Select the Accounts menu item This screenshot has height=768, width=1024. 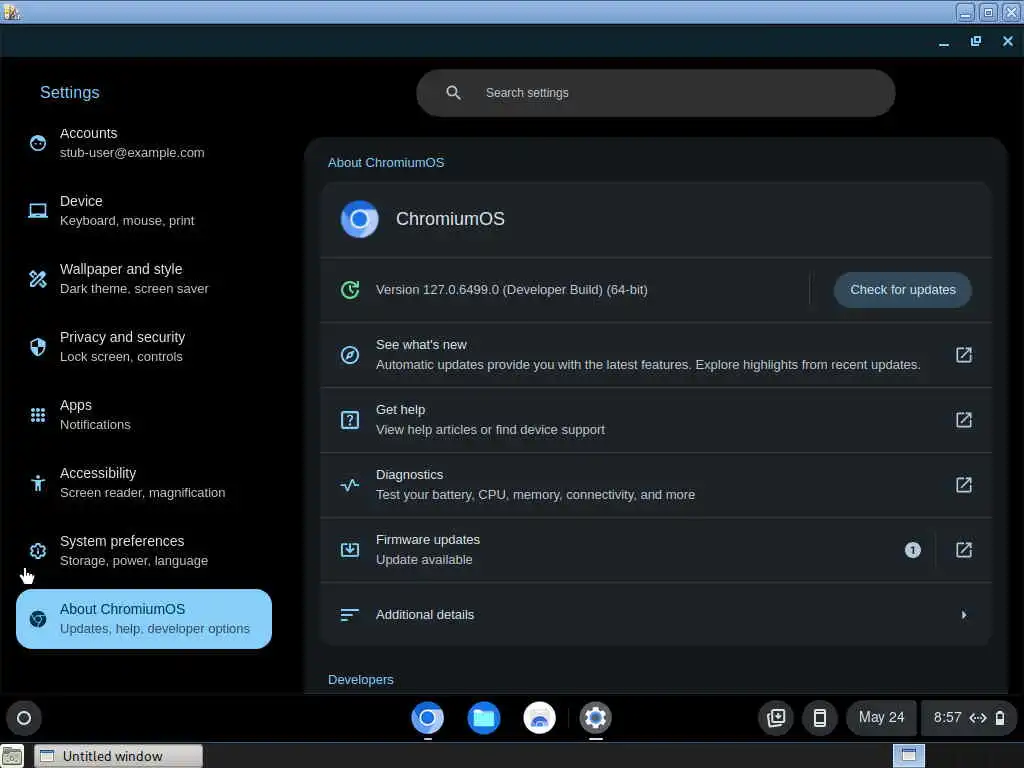(x=144, y=143)
